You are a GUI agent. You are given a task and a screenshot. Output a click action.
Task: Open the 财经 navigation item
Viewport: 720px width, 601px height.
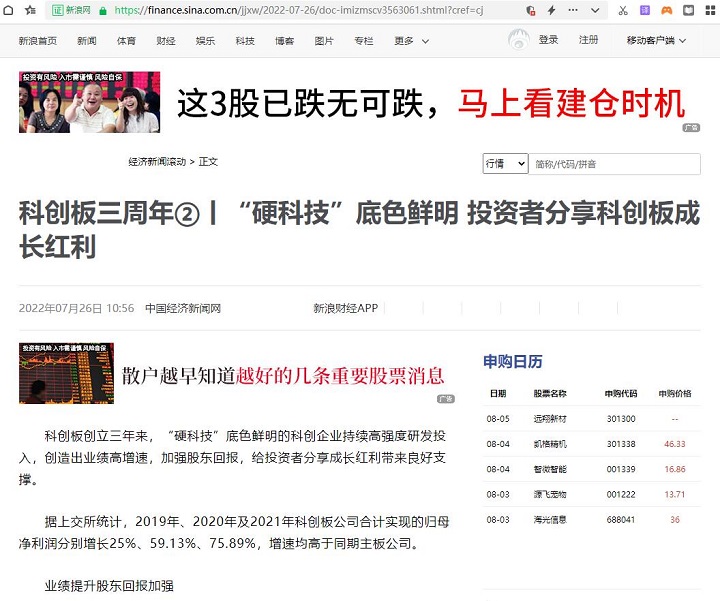(166, 41)
